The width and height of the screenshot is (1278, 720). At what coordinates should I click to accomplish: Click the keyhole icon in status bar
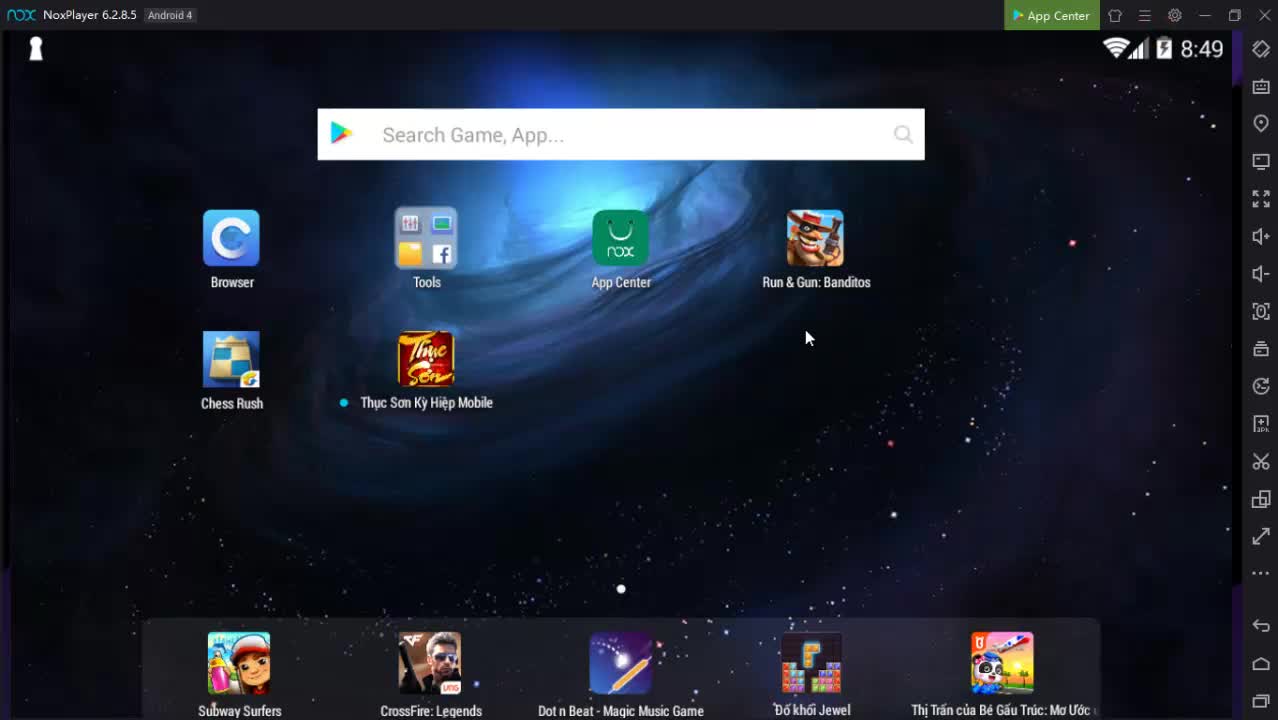(x=36, y=49)
